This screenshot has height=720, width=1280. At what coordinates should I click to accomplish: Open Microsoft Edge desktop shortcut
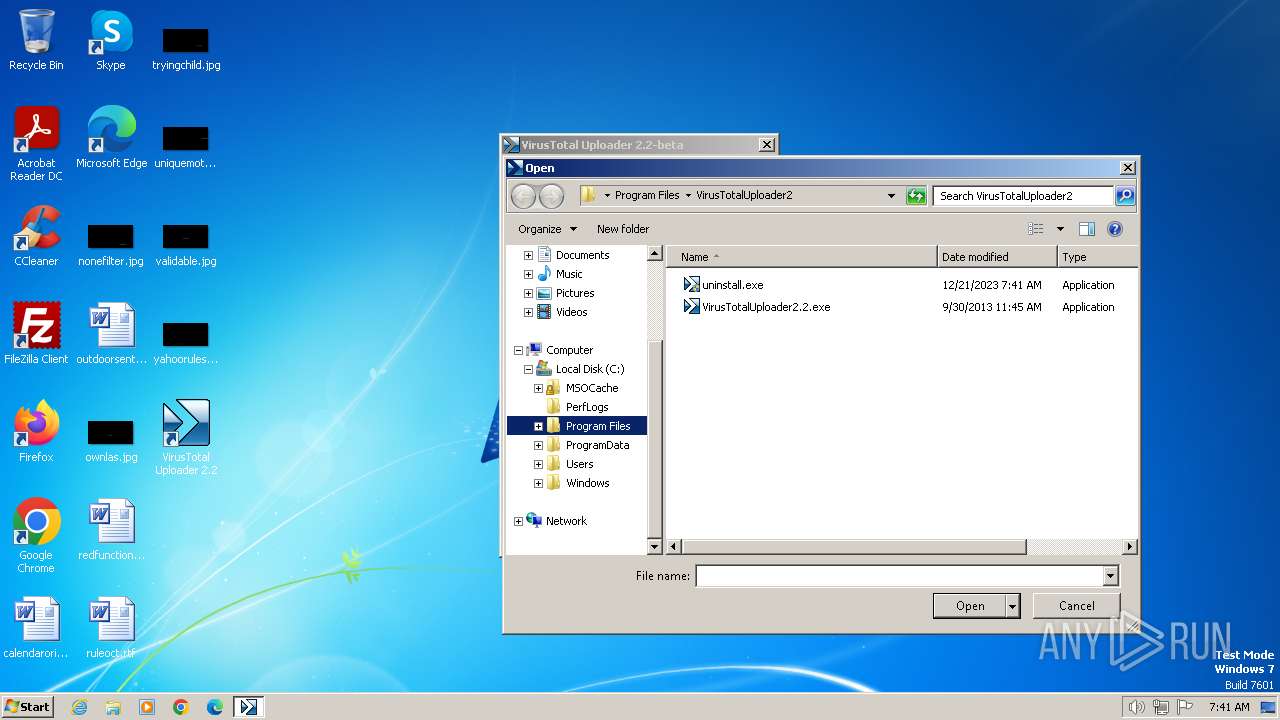point(111,138)
